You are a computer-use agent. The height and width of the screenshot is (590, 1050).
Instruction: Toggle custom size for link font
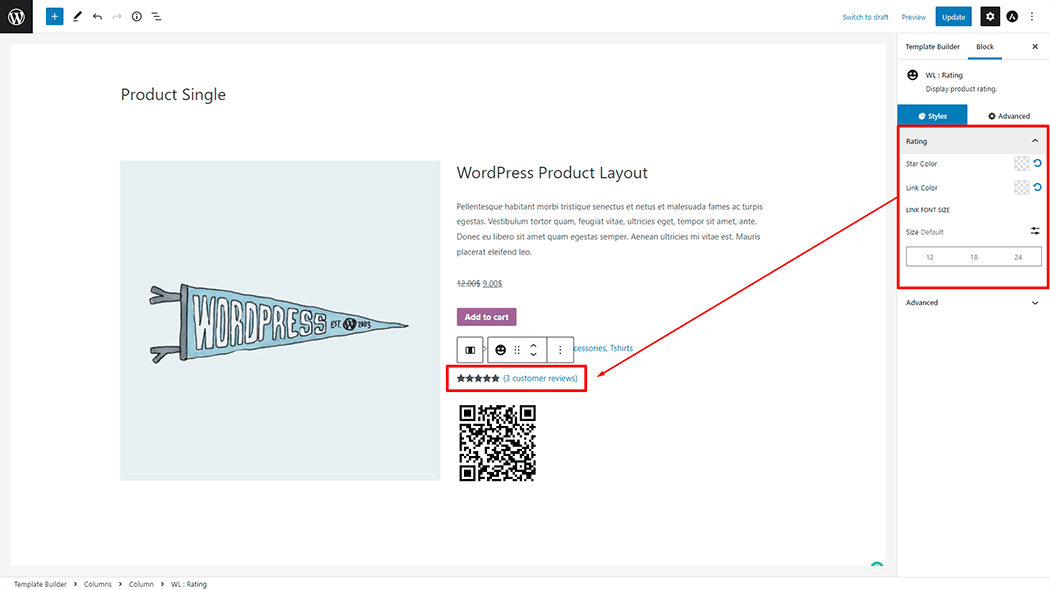(x=1035, y=231)
